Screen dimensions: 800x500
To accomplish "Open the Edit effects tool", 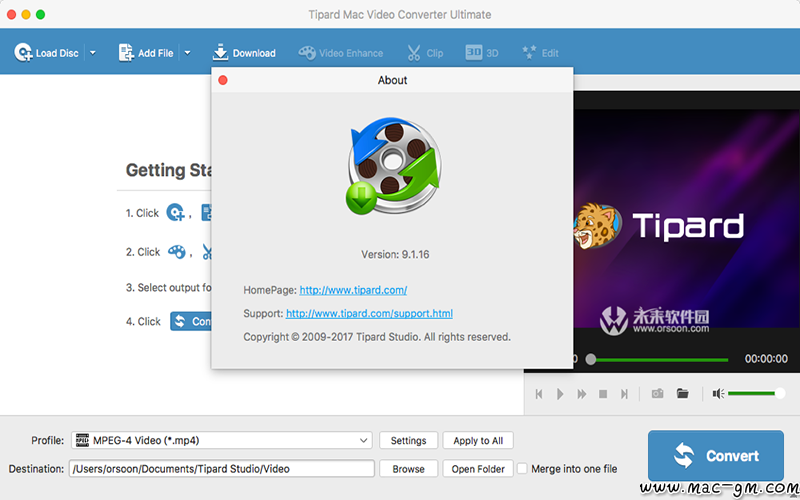I will coord(540,53).
